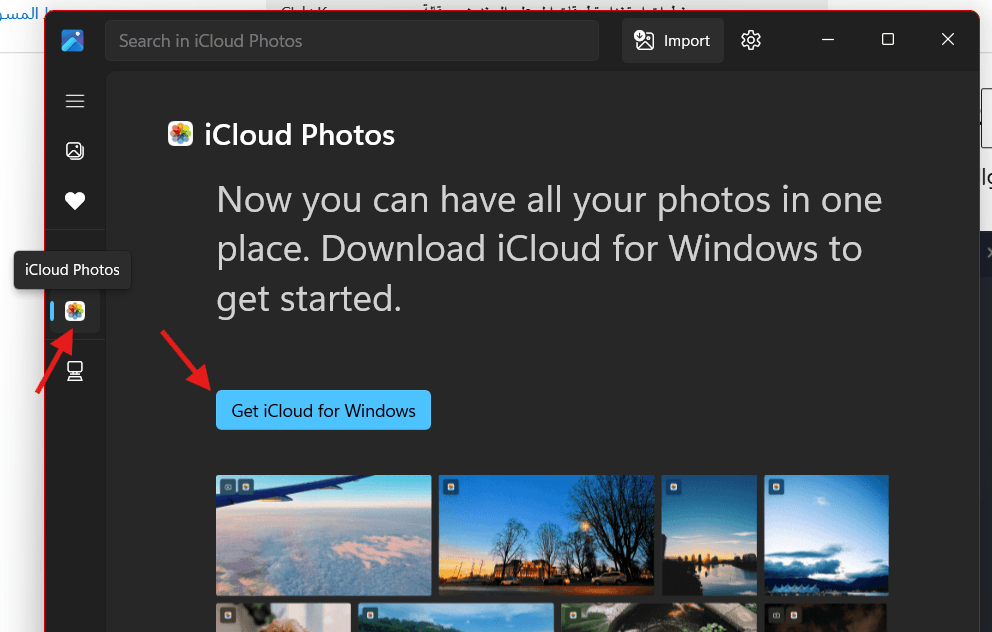The width and height of the screenshot is (992, 632).
Task: Open the cloudy blue sky thumbnail
Action: coord(826,535)
